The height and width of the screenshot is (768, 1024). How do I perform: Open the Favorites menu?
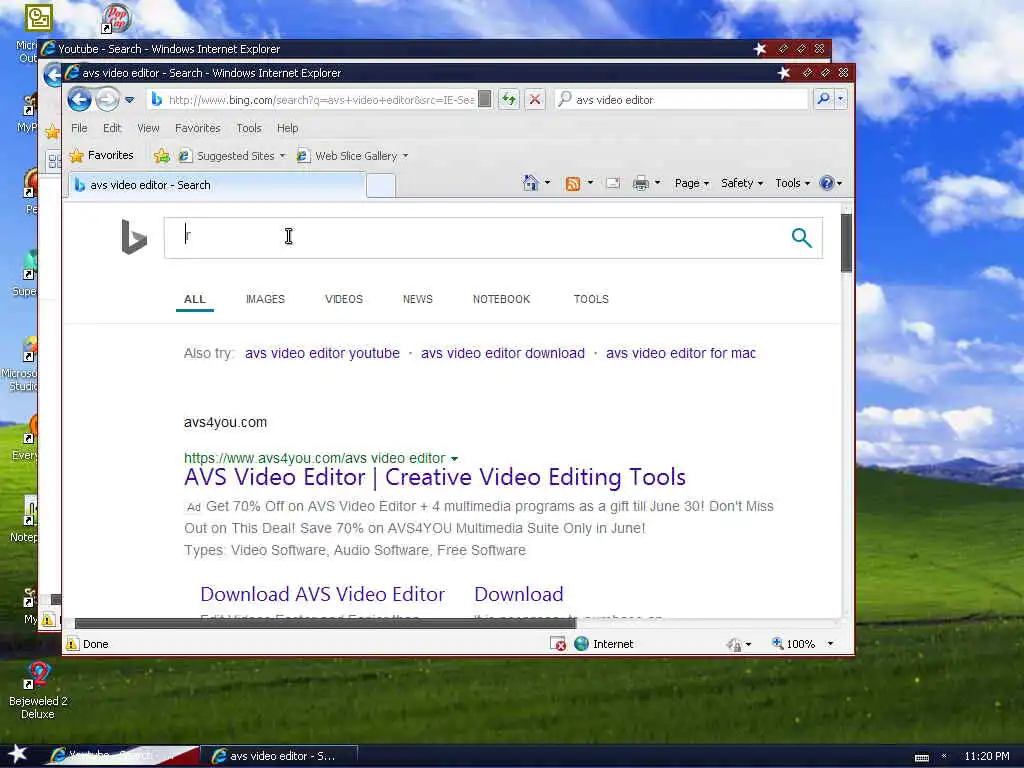point(198,128)
